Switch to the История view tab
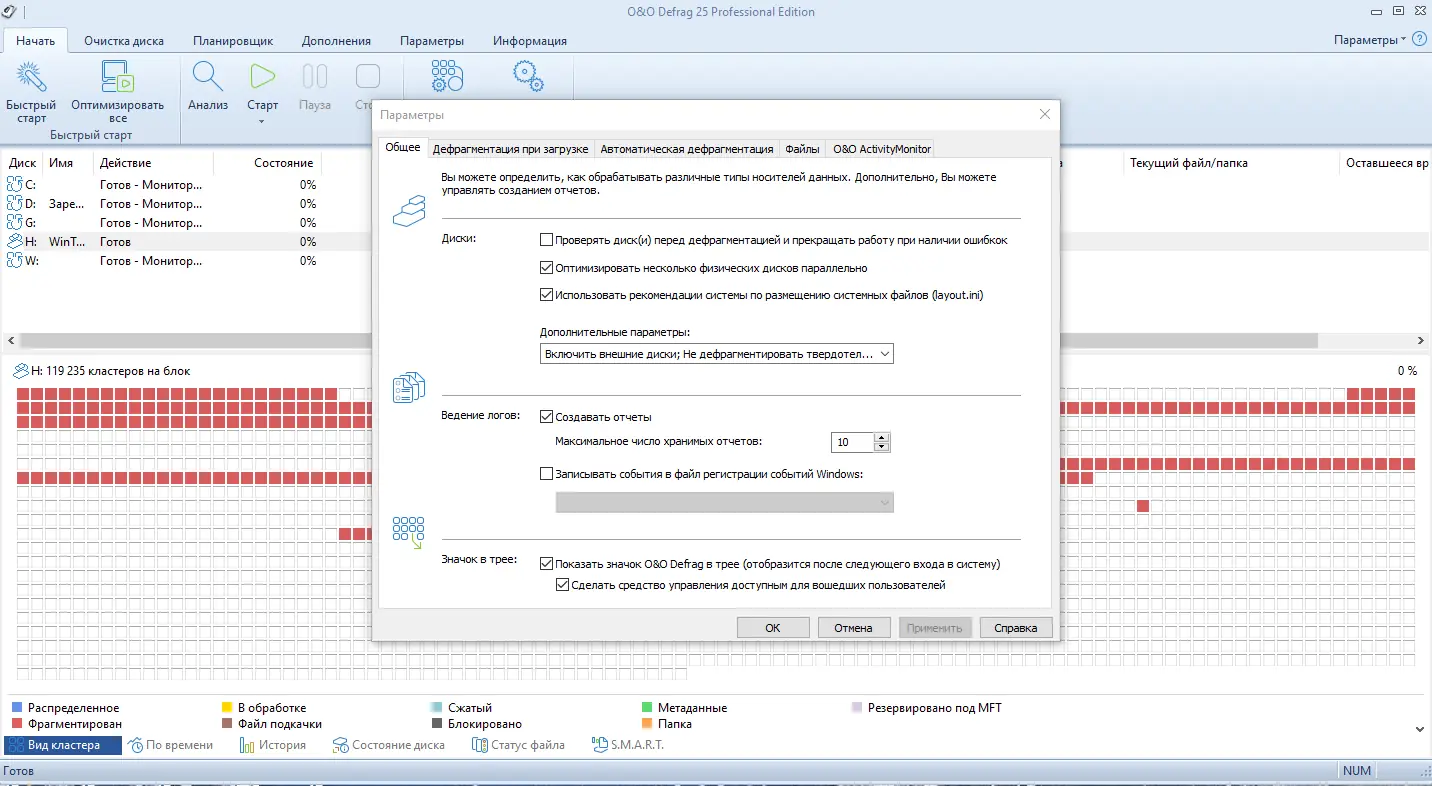Image resolution: width=1432 pixels, height=786 pixels. pyautogui.click(x=273, y=745)
